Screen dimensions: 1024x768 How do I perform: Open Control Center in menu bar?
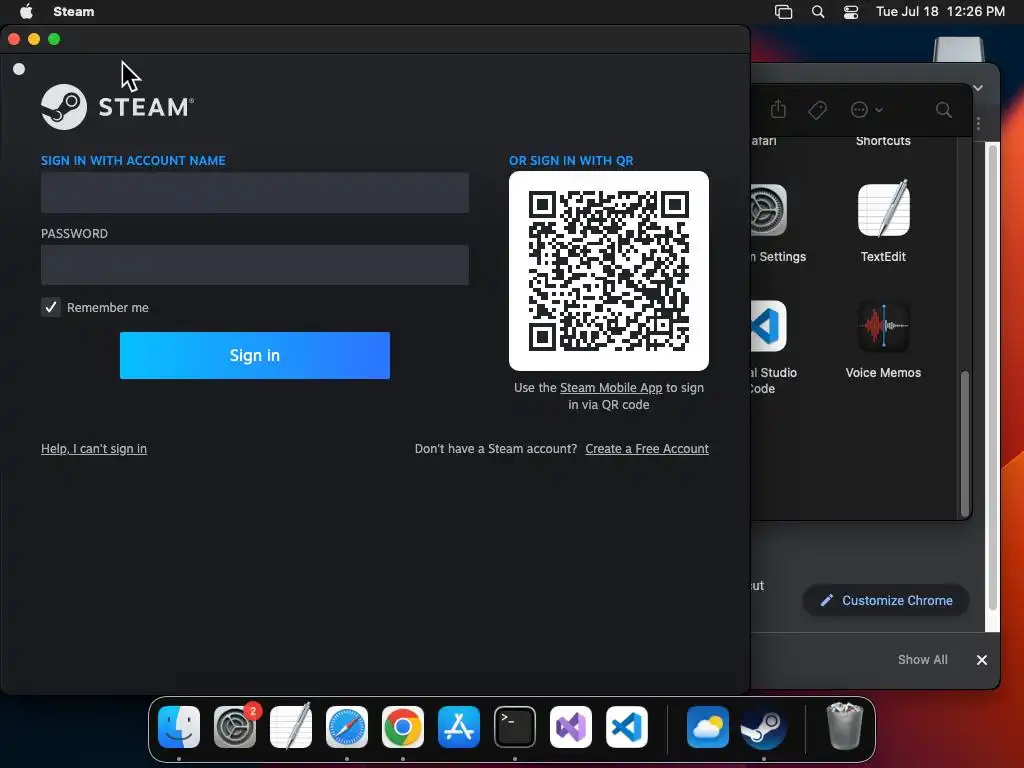pyautogui.click(x=851, y=12)
